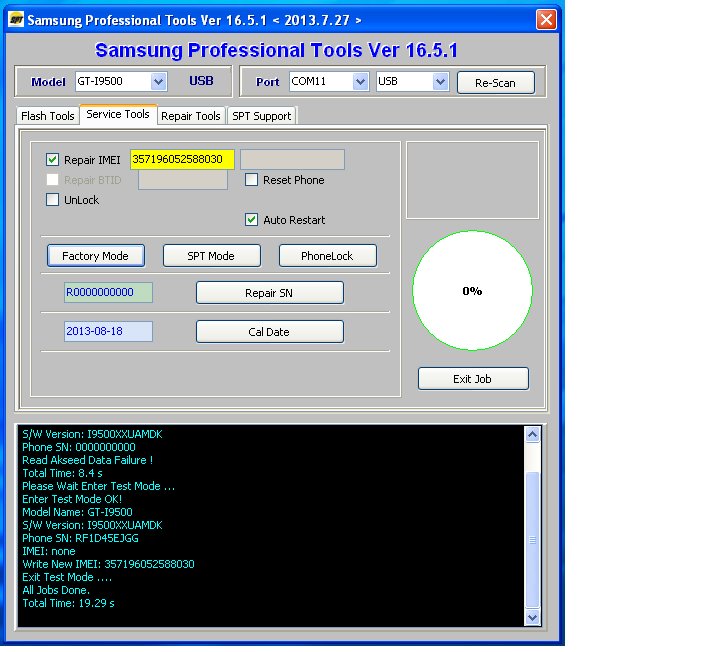Click the Re-Scan button
The image size is (702, 652).
pos(496,83)
